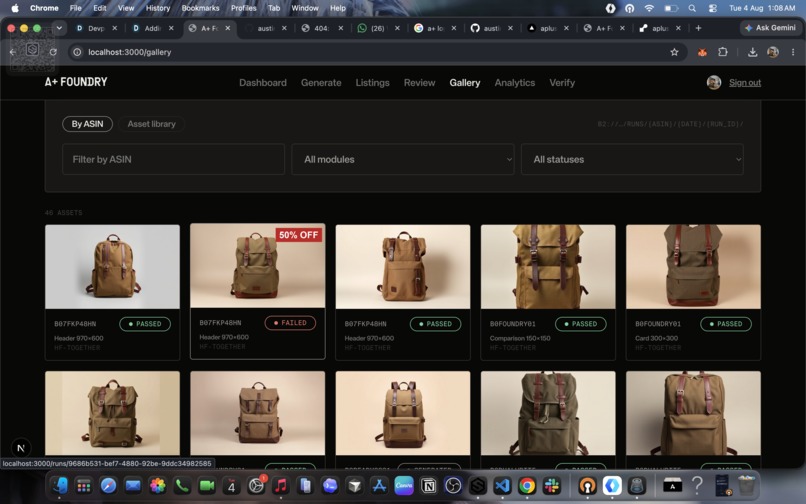This screenshot has width=806, height=504.
Task: Open OBS from the dock
Action: click(453, 485)
